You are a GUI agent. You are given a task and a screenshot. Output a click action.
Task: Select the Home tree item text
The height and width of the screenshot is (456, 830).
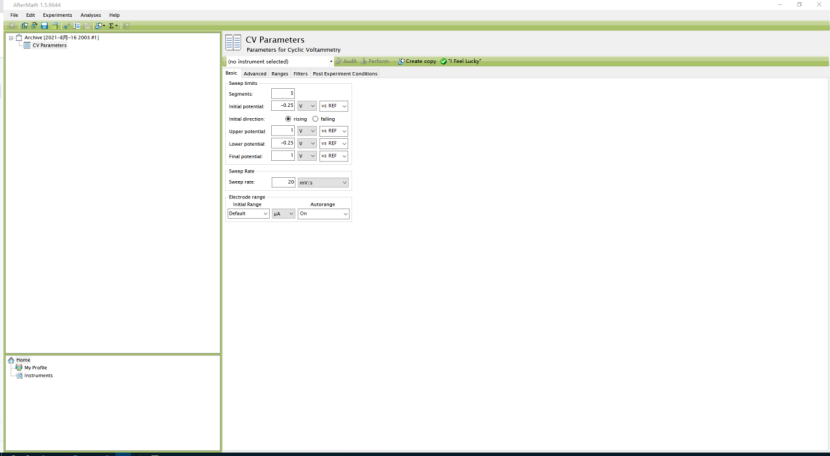coord(23,360)
